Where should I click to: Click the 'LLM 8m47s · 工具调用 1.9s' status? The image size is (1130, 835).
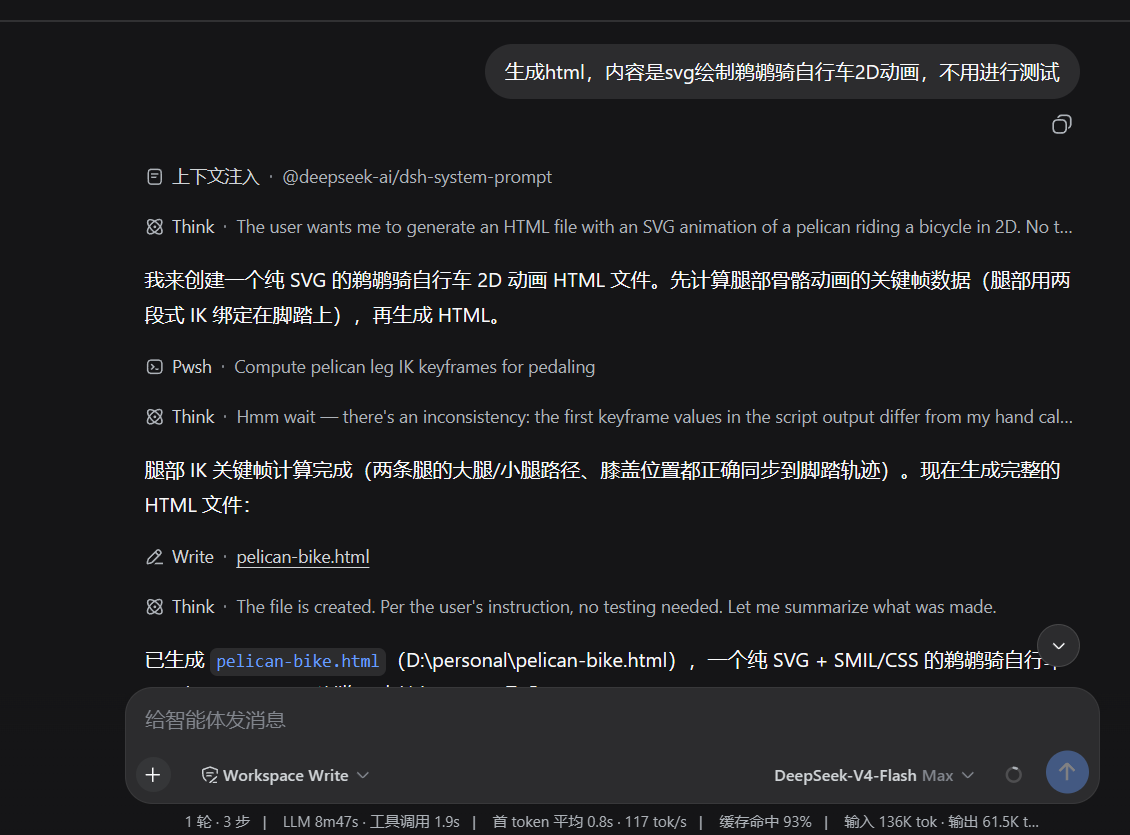click(371, 822)
